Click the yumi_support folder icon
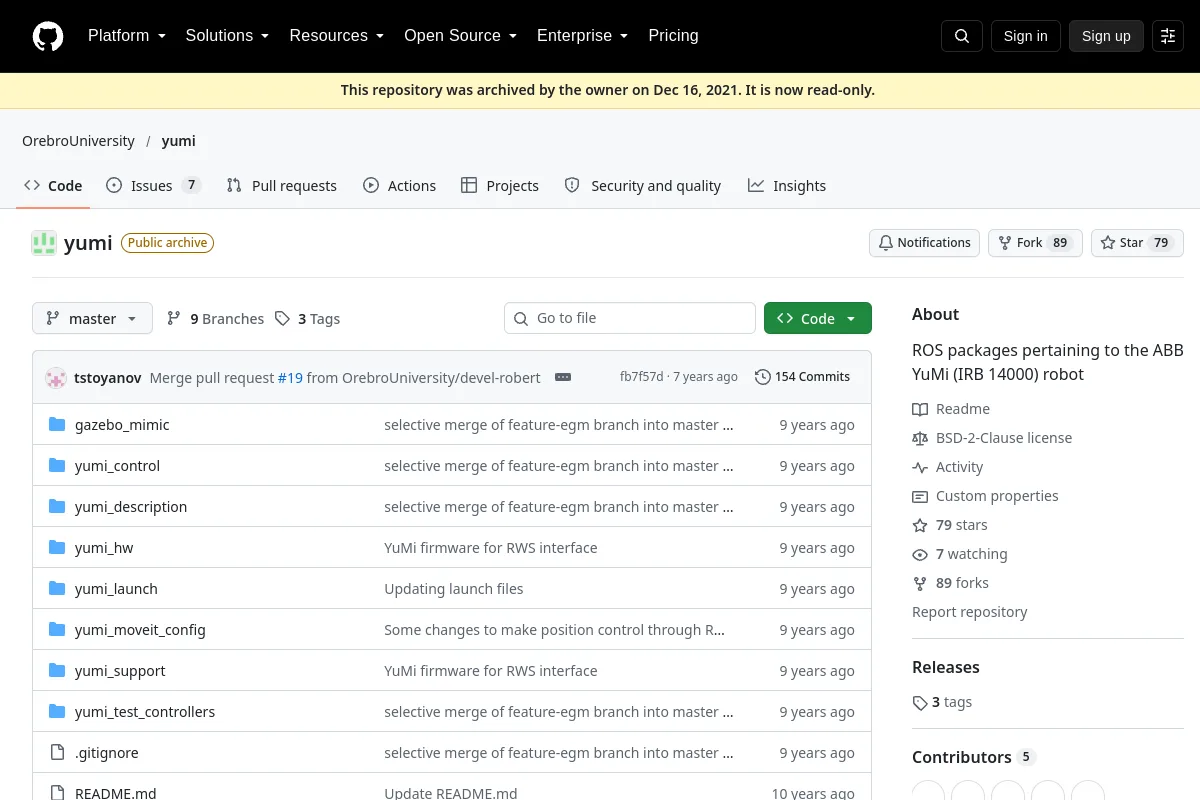 coord(57,671)
